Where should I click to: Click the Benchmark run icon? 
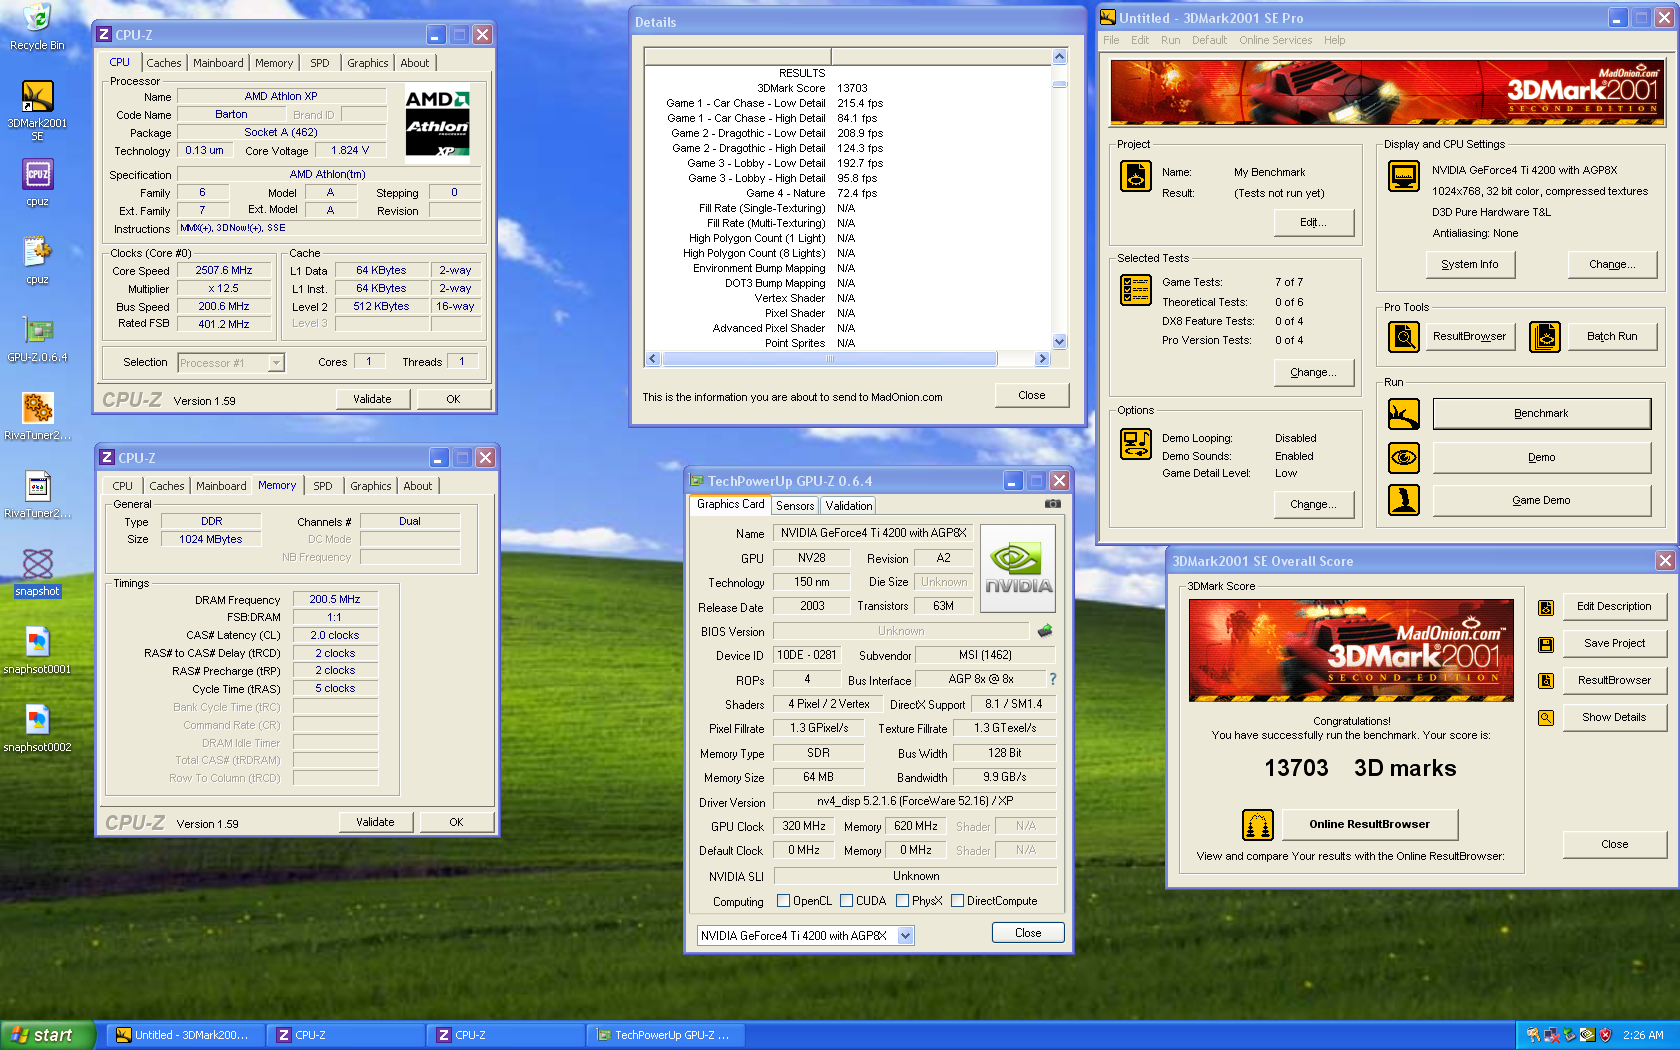[x=1404, y=414]
